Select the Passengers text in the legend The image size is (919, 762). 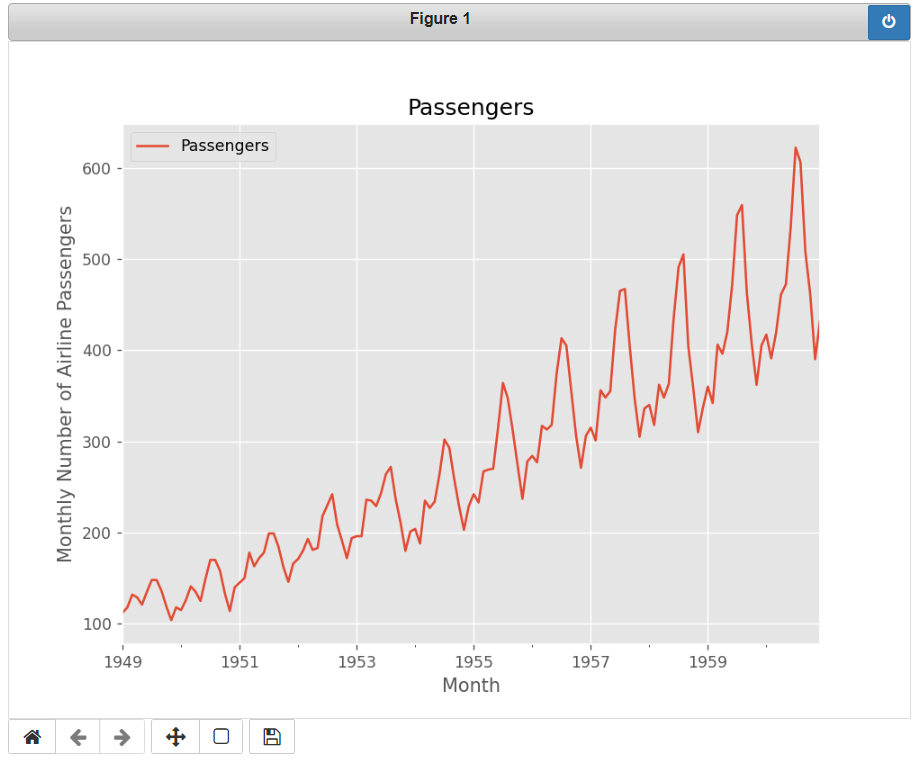[224, 146]
